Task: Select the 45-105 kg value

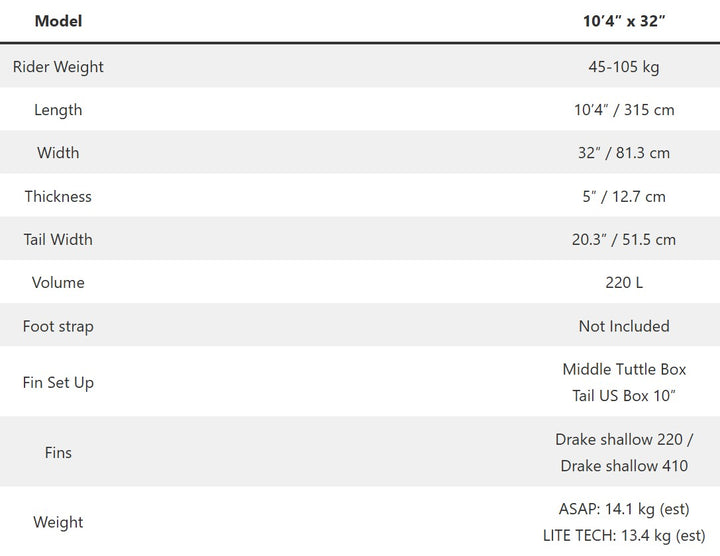Action: (624, 67)
